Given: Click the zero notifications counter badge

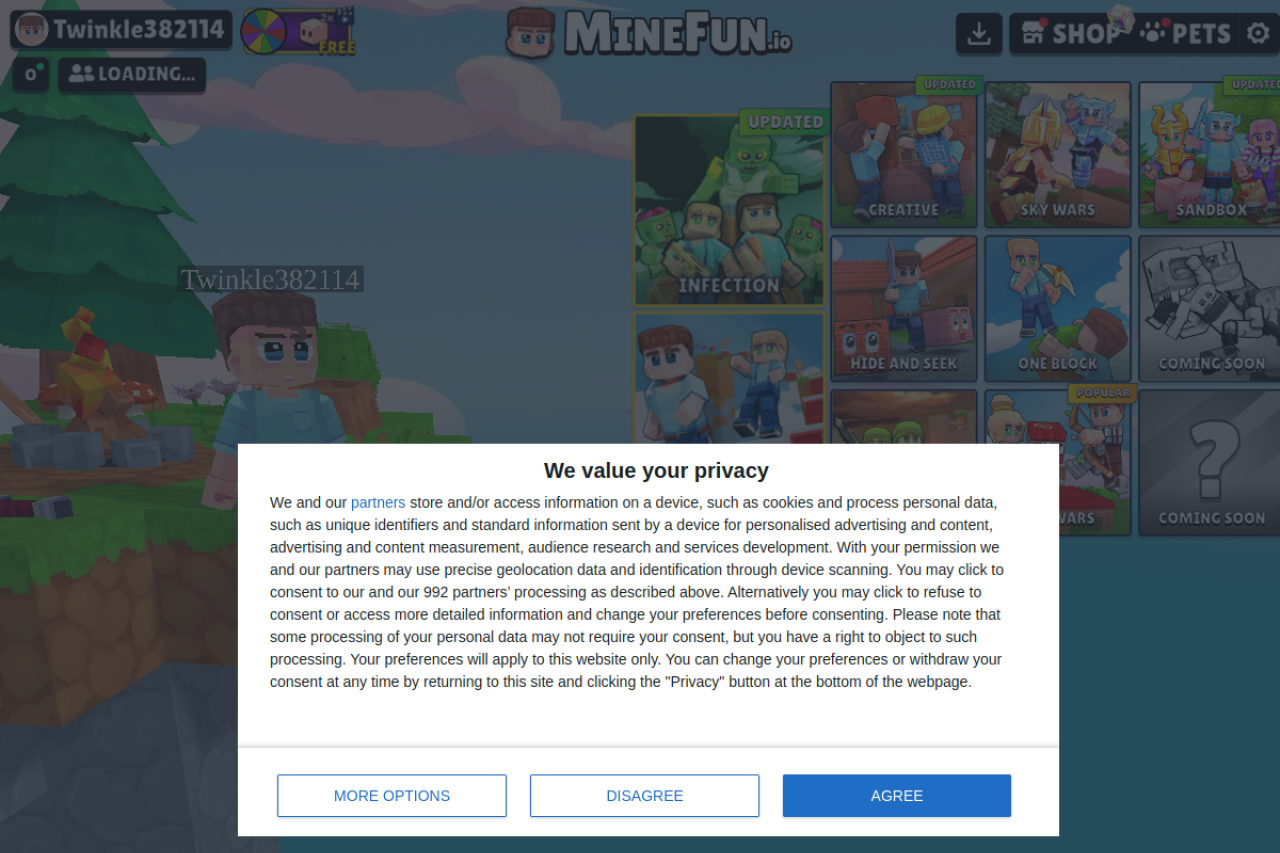Looking at the screenshot, I should 31,75.
